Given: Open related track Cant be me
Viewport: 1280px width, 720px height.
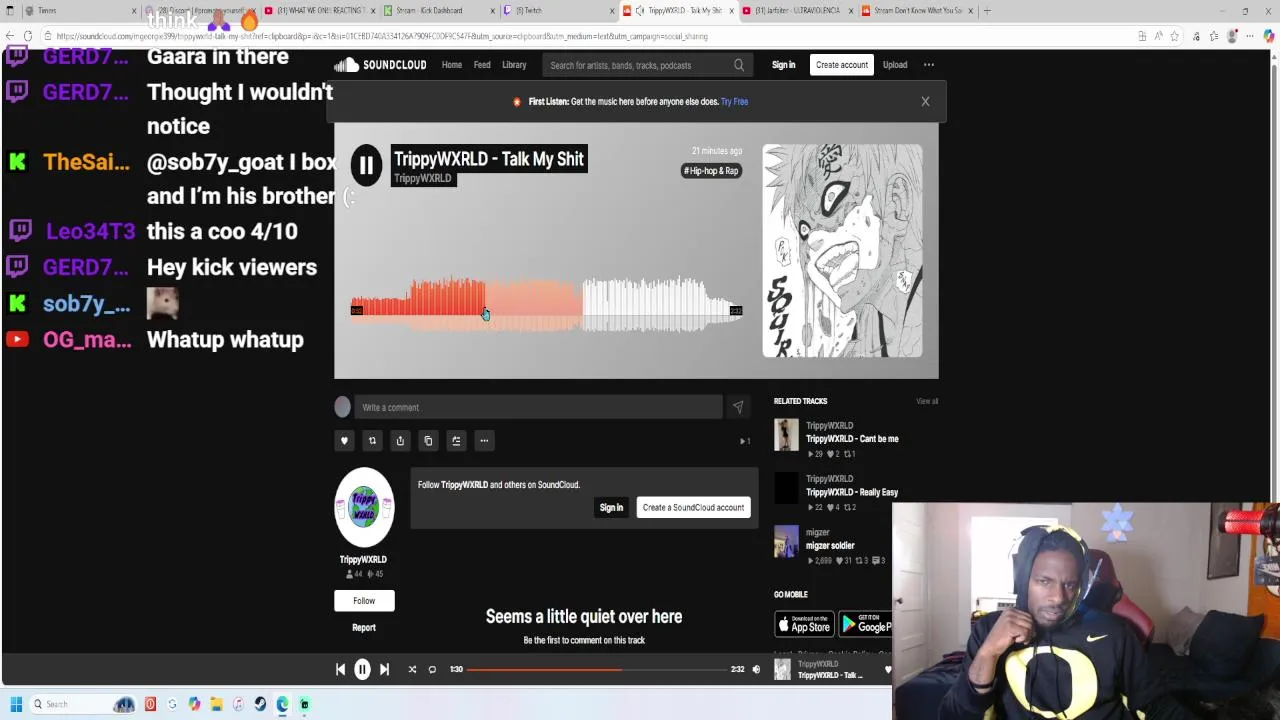Looking at the screenshot, I should click(x=852, y=439).
